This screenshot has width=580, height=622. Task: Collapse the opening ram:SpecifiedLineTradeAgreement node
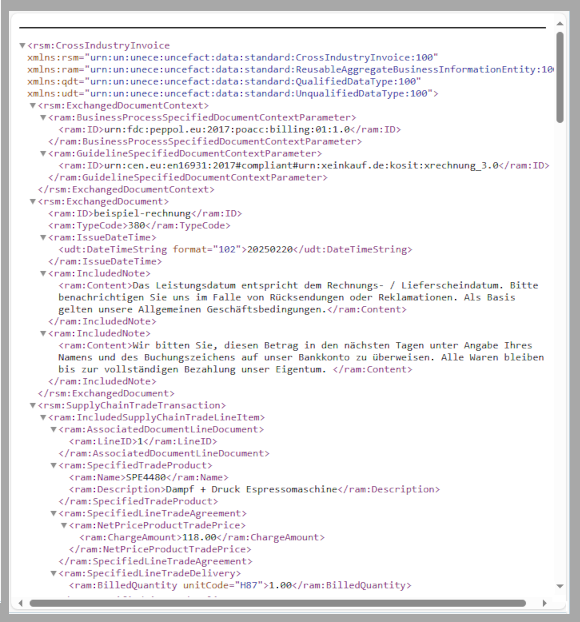pyautogui.click(x=54, y=513)
